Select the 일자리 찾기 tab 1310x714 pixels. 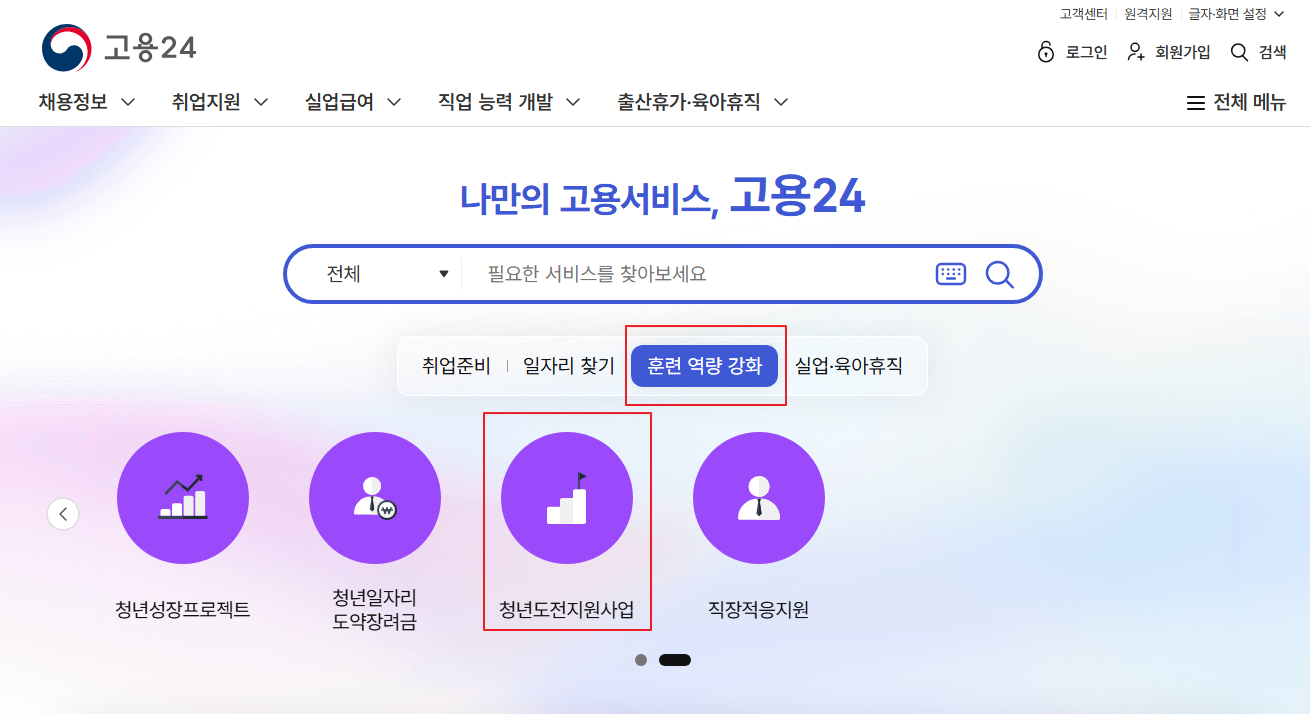coord(569,366)
